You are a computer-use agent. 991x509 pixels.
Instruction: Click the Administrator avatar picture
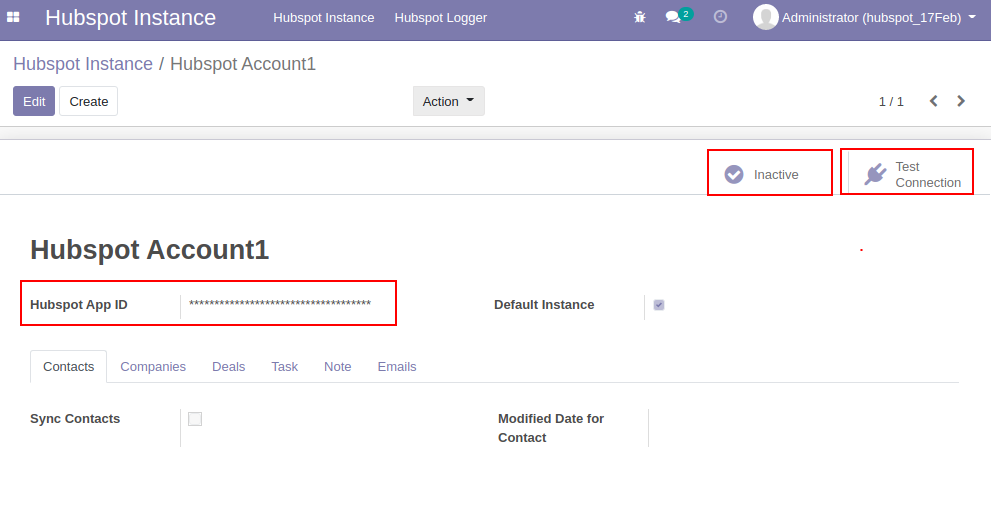pos(765,17)
